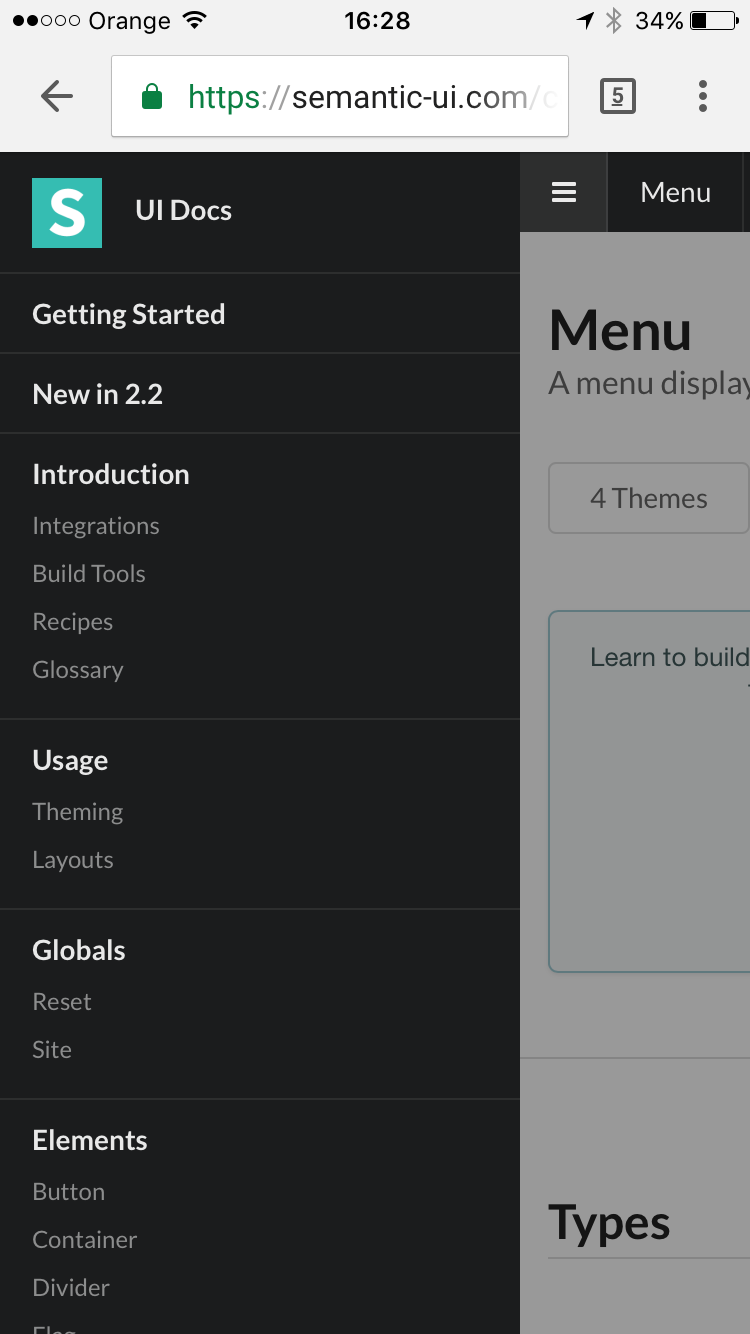The height and width of the screenshot is (1334, 750).
Task: Go to Build Tools page
Action: pos(89,574)
